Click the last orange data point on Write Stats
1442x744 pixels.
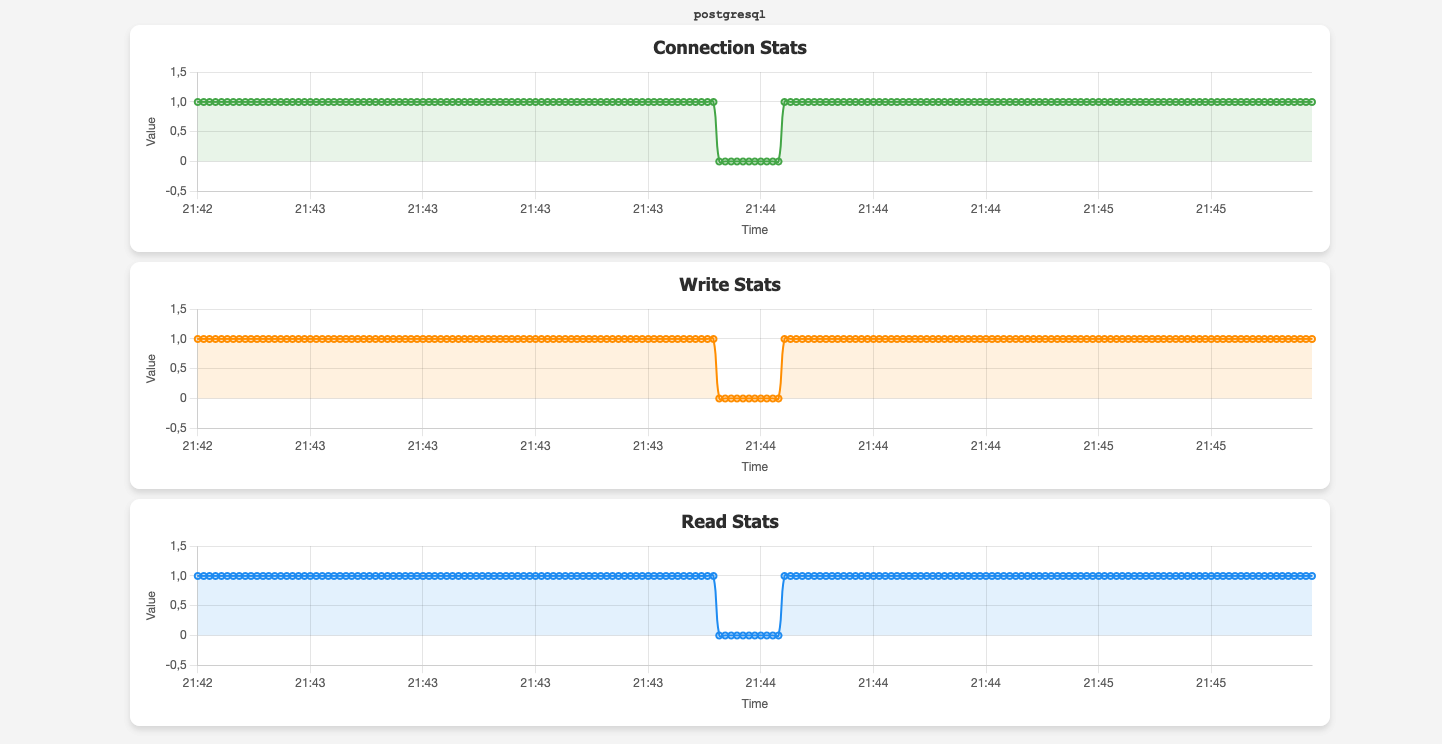(1310, 338)
